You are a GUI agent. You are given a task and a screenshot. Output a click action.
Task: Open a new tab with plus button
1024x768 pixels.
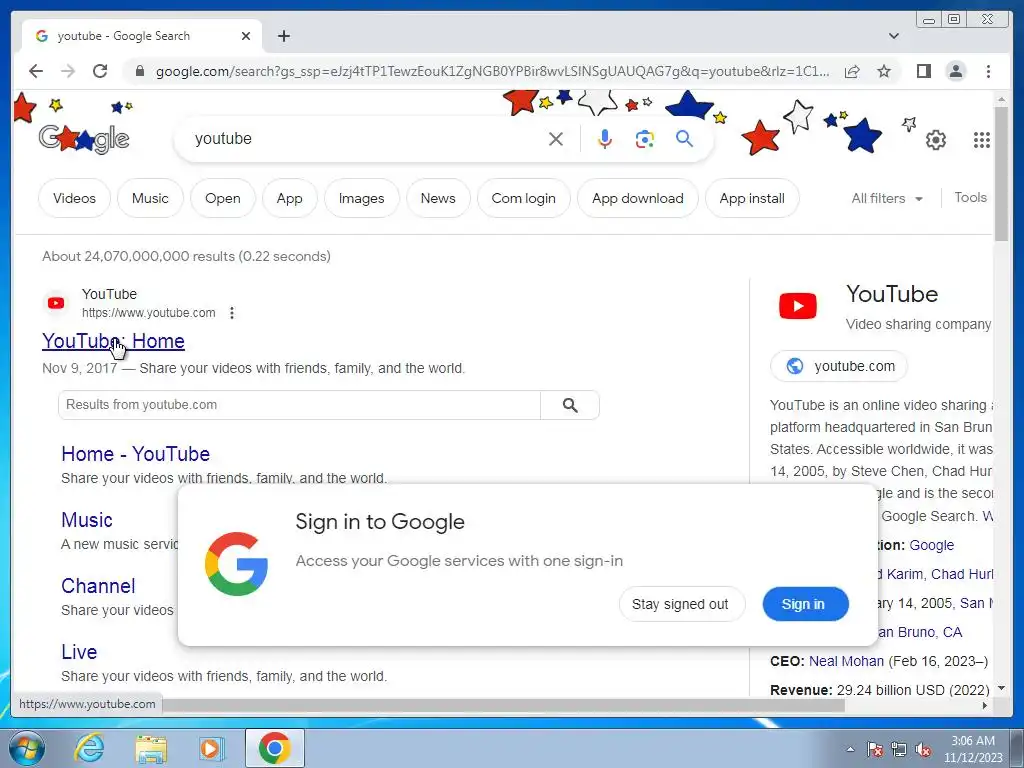(283, 36)
